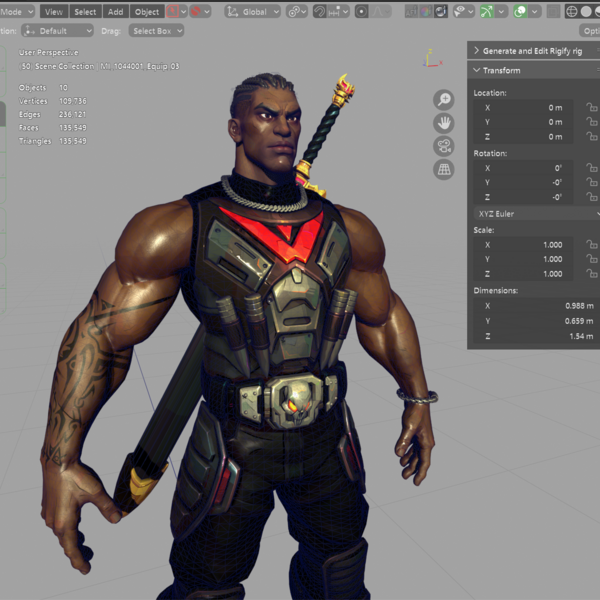The width and height of the screenshot is (600, 600).
Task: Click the Edges 236,121 statistic
Action: click(x=52, y=114)
